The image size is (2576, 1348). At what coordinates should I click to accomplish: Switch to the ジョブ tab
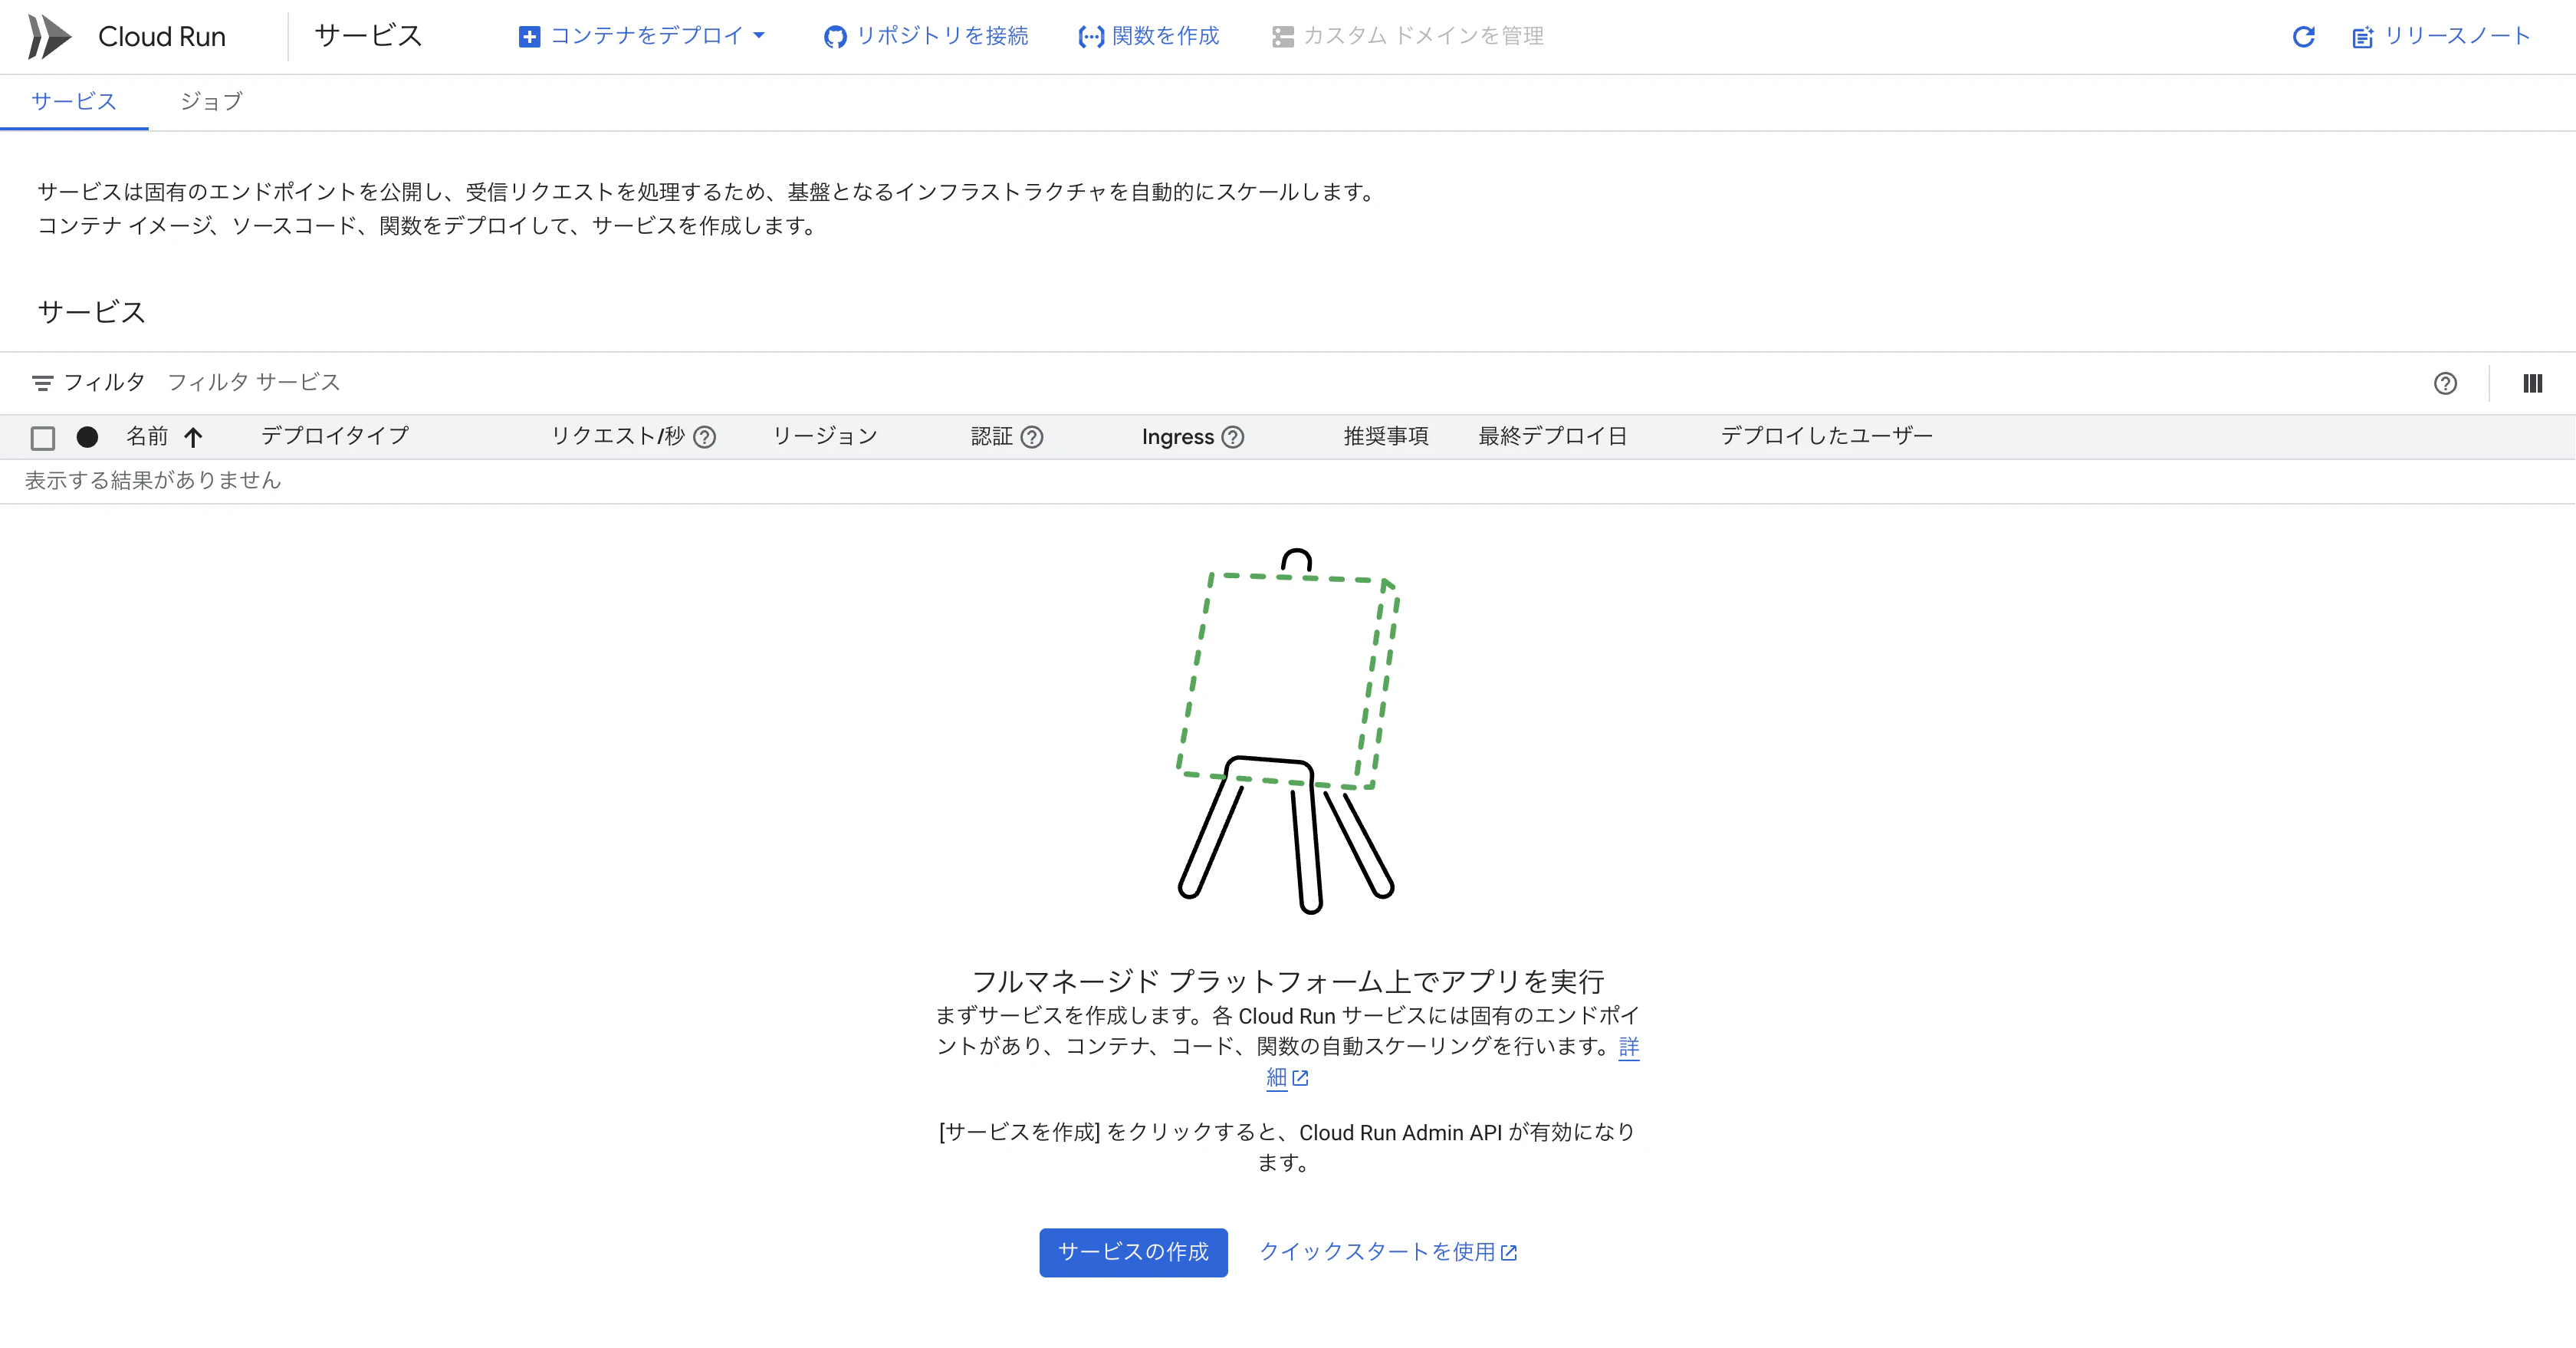pos(211,101)
